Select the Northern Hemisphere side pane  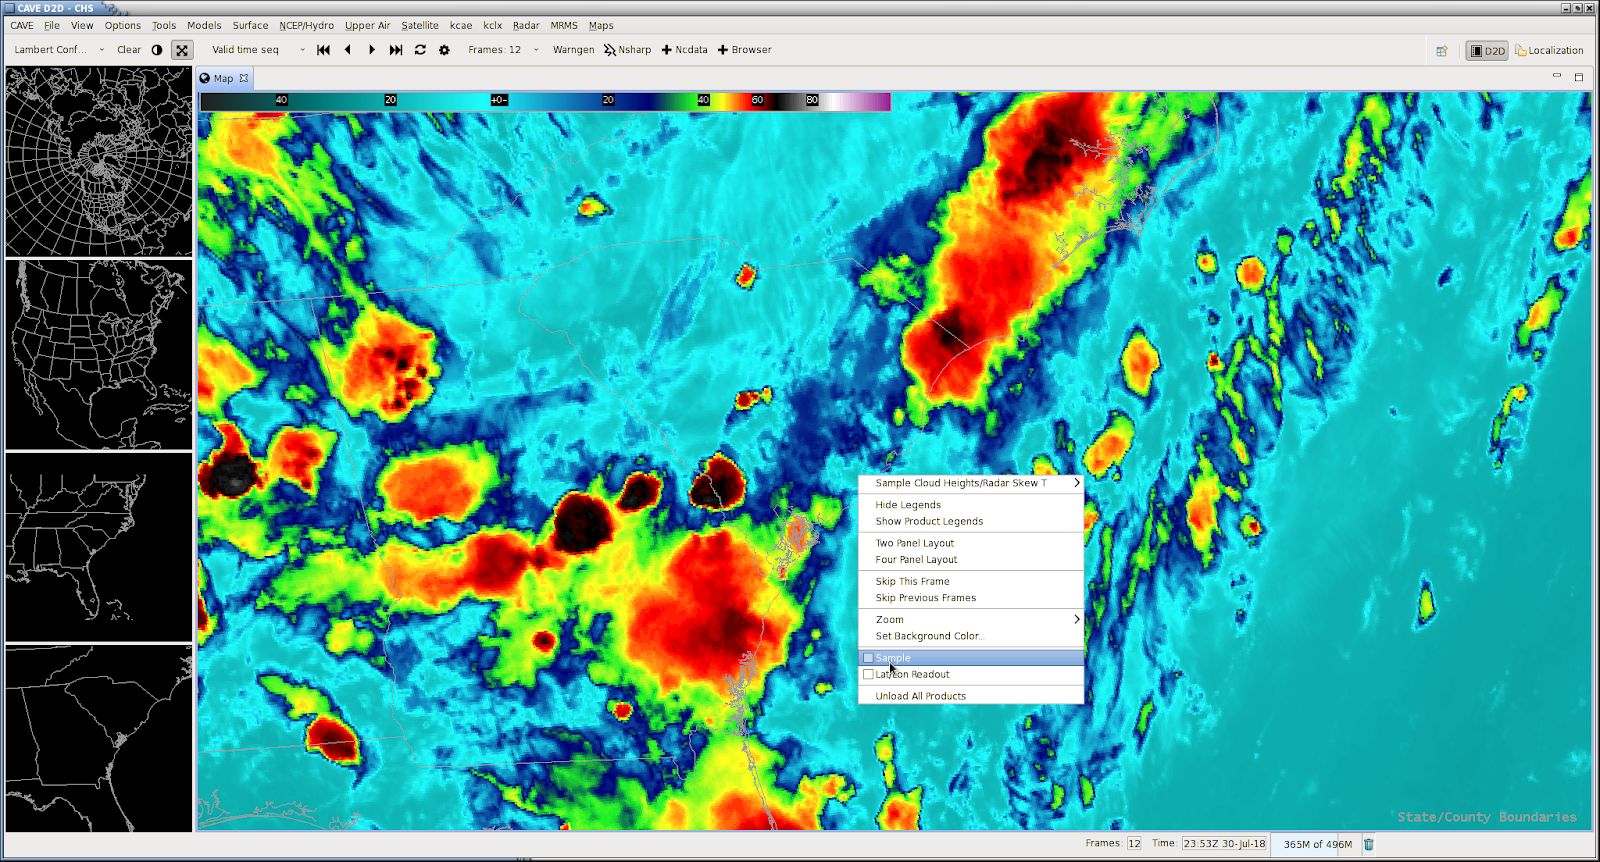(98, 161)
